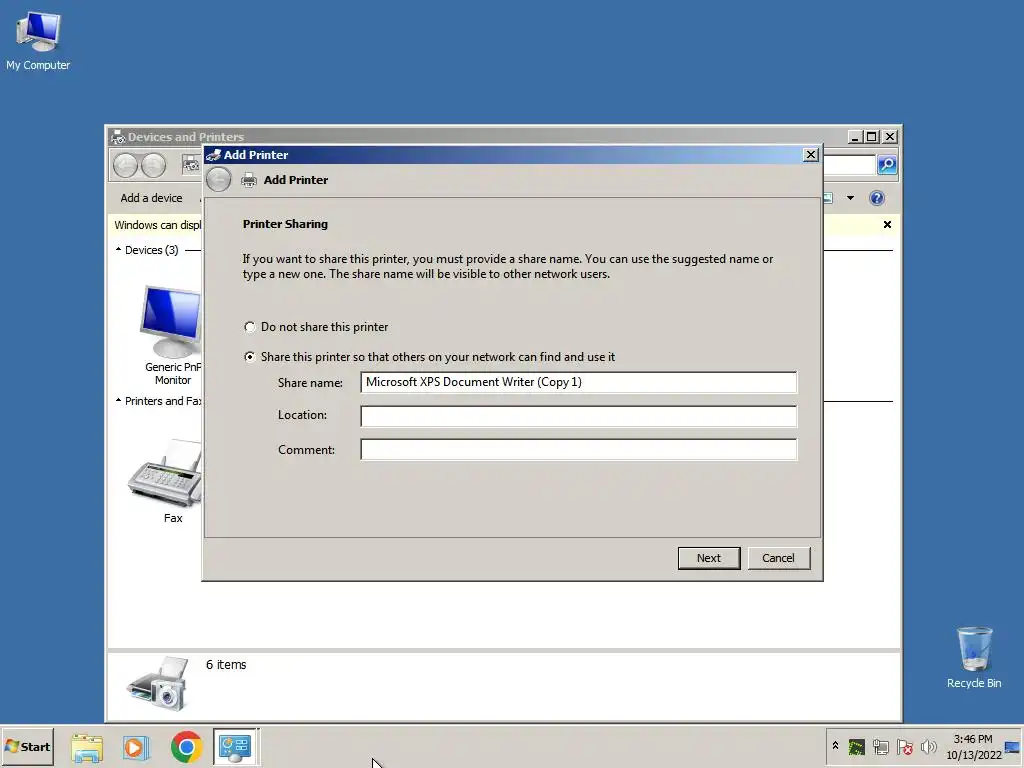Click the printer icon beside Add Printer heading
The width and height of the screenshot is (1024, 768).
tap(249, 180)
